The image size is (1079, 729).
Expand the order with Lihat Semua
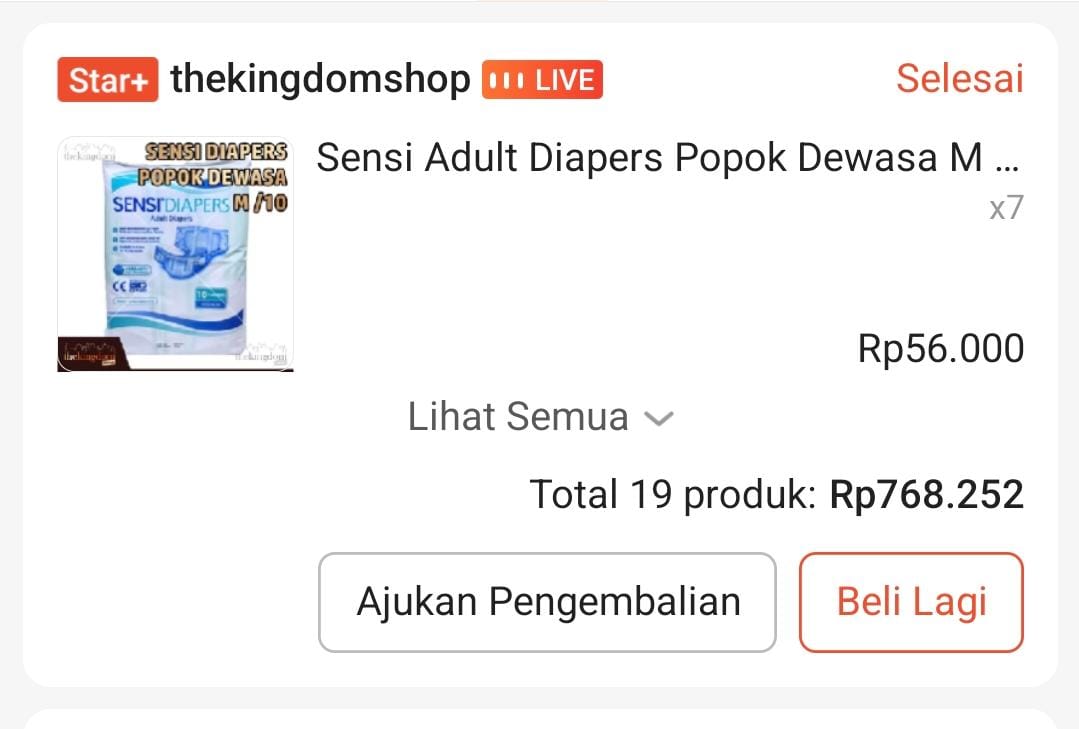tap(540, 416)
